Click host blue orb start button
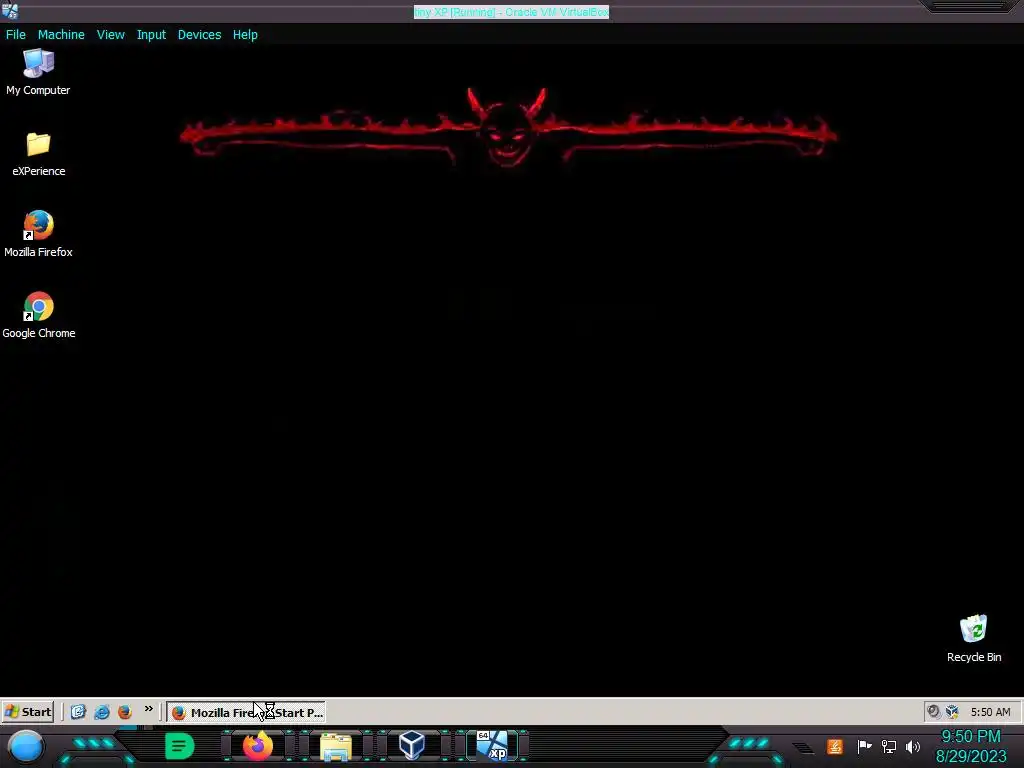This screenshot has width=1024, height=768. coord(26,746)
